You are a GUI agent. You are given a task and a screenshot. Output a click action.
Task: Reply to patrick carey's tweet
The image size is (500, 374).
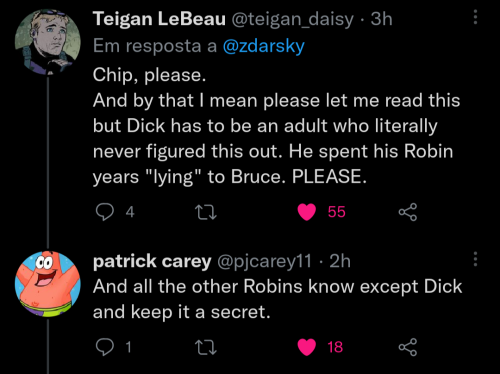click(x=105, y=347)
